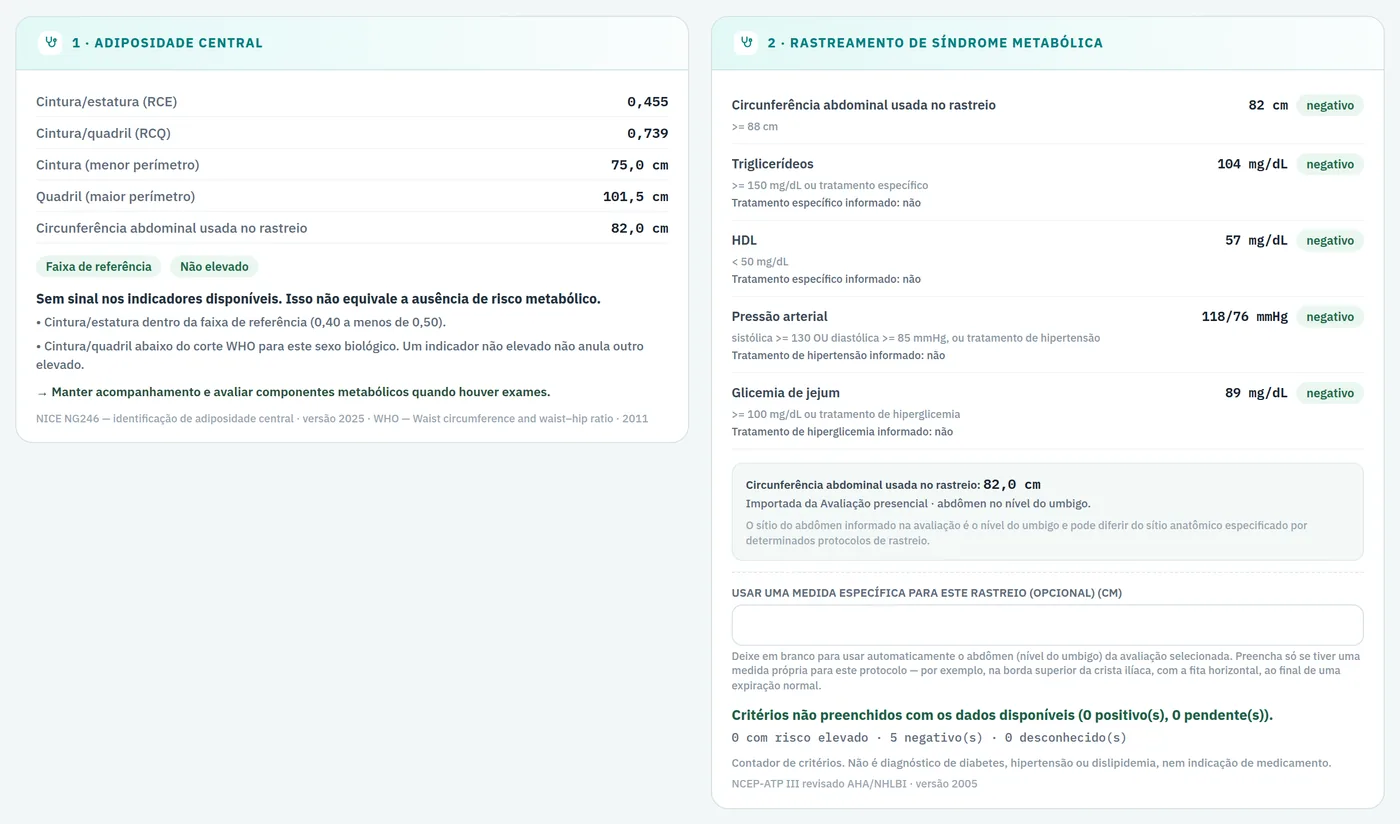The image size is (1400, 824).
Task: Click the RCE value 0,455
Action: pos(648,102)
